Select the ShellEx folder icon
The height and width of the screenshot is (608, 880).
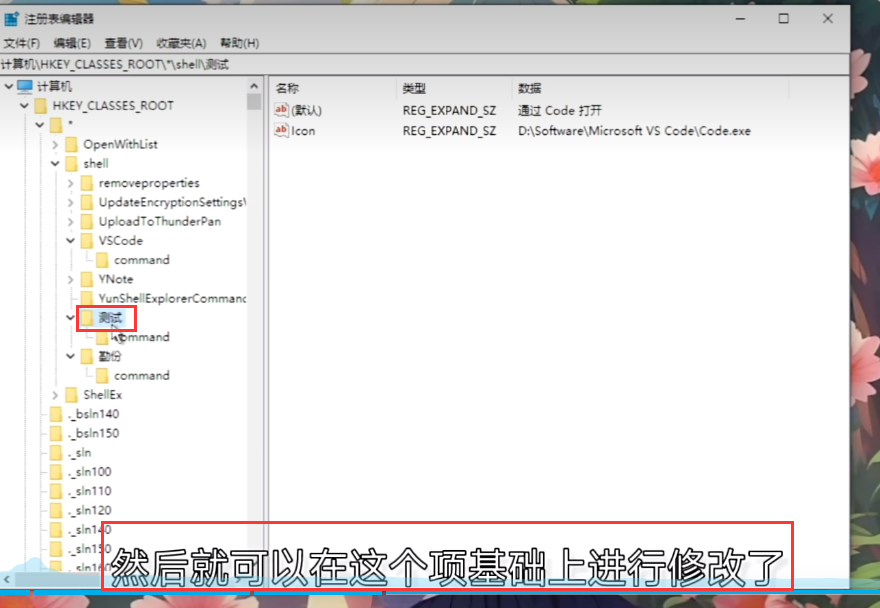[71, 395]
